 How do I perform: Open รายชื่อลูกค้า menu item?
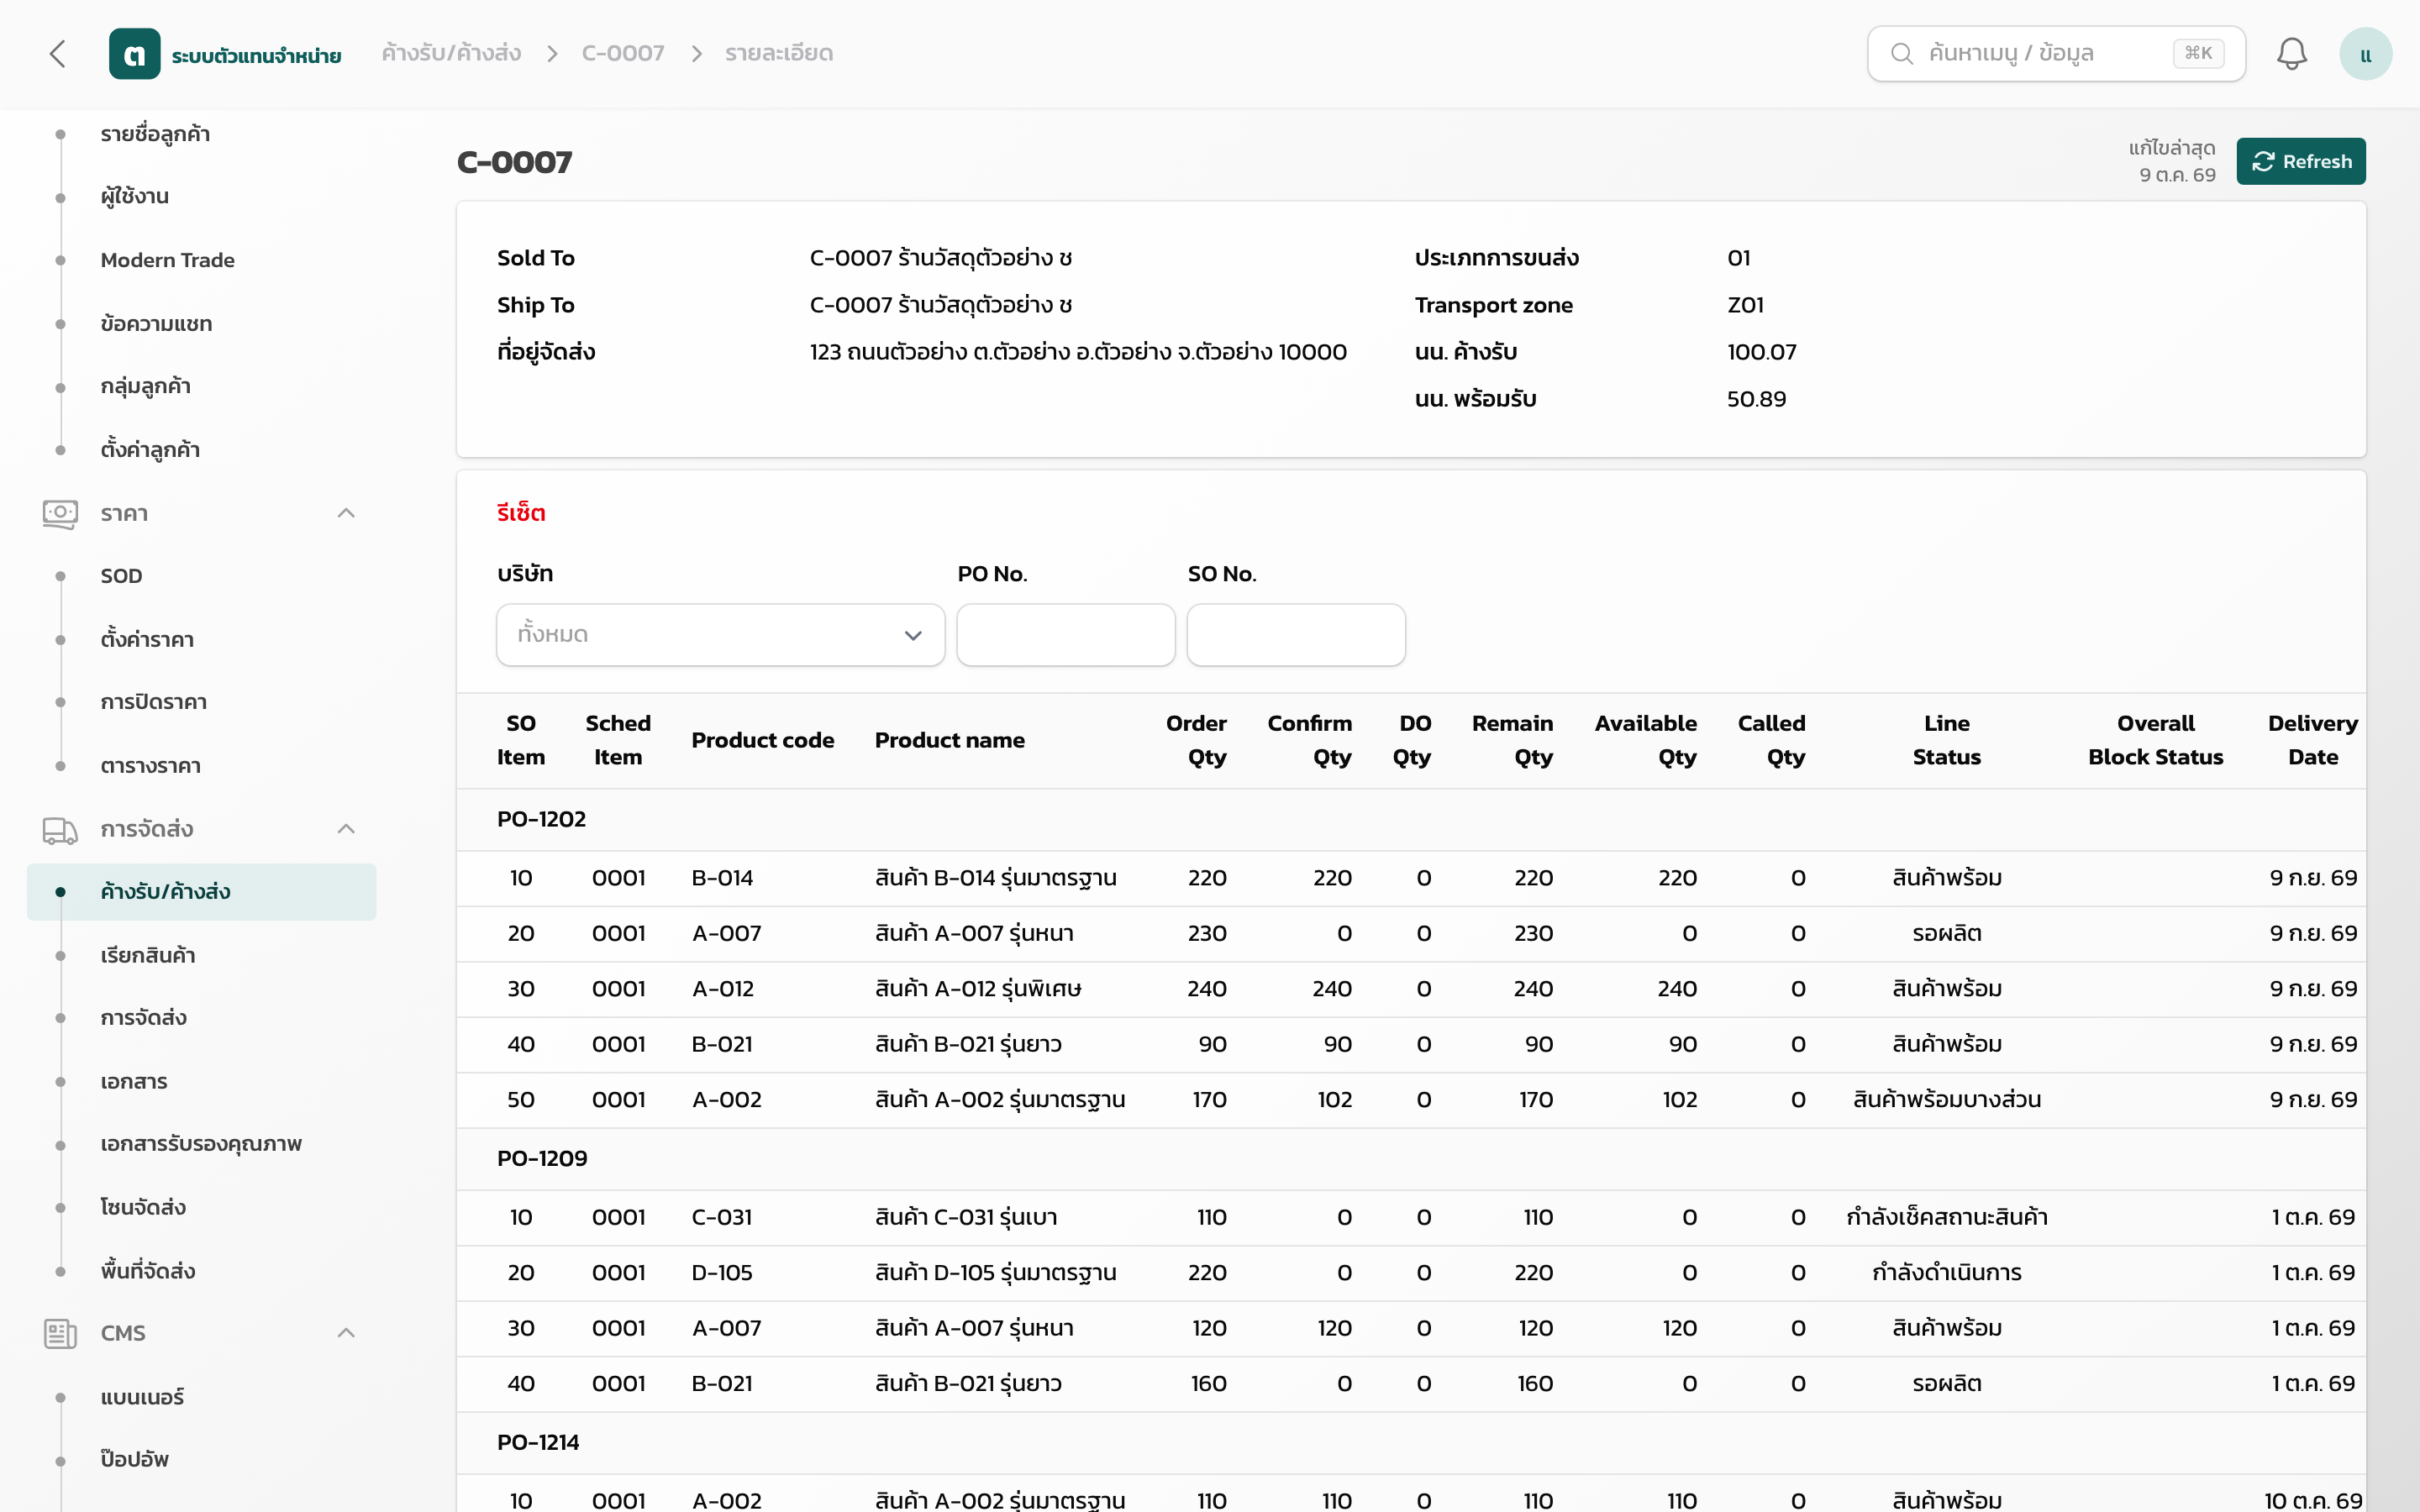click(155, 134)
